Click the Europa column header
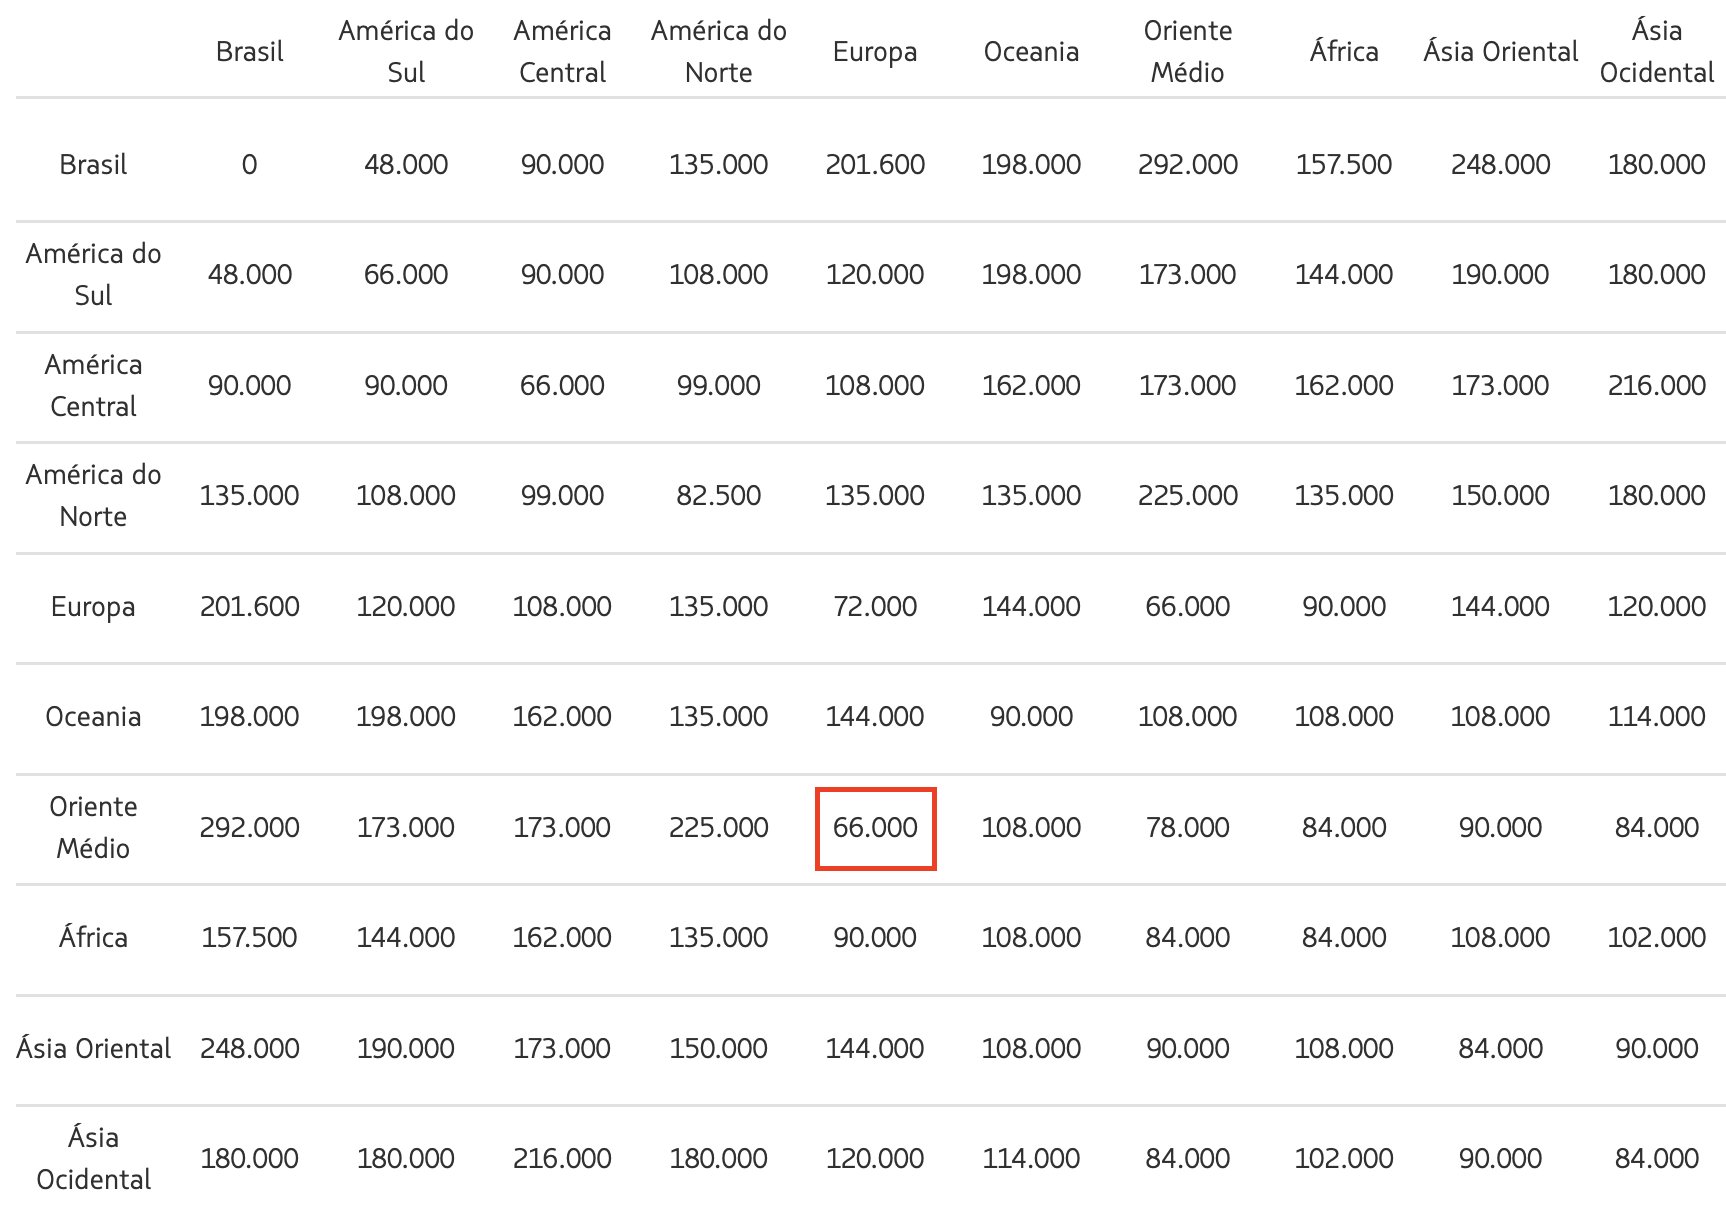This screenshot has width=1726, height=1210. (875, 51)
